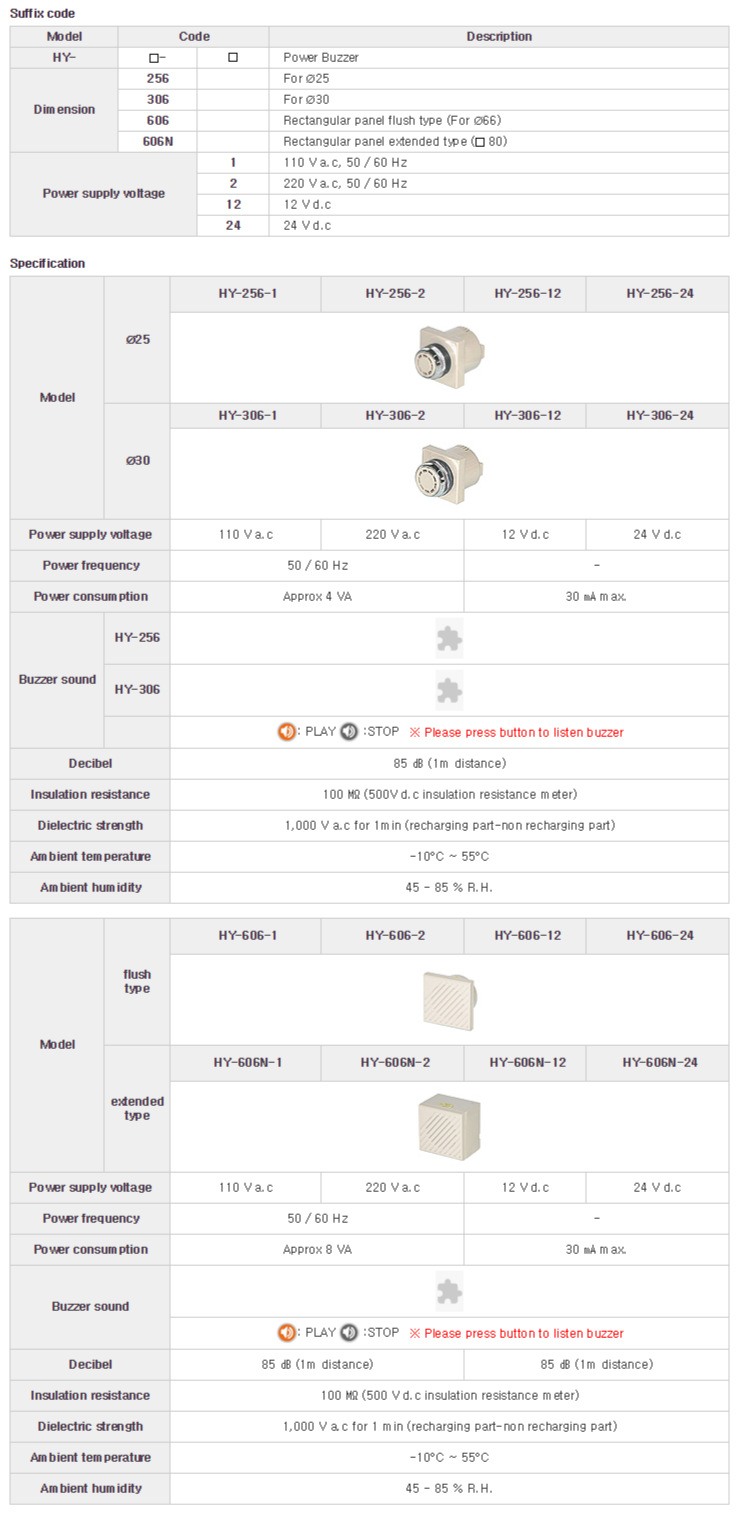
Task: Click the Ø25 round buzzer product image
Action: [449, 358]
